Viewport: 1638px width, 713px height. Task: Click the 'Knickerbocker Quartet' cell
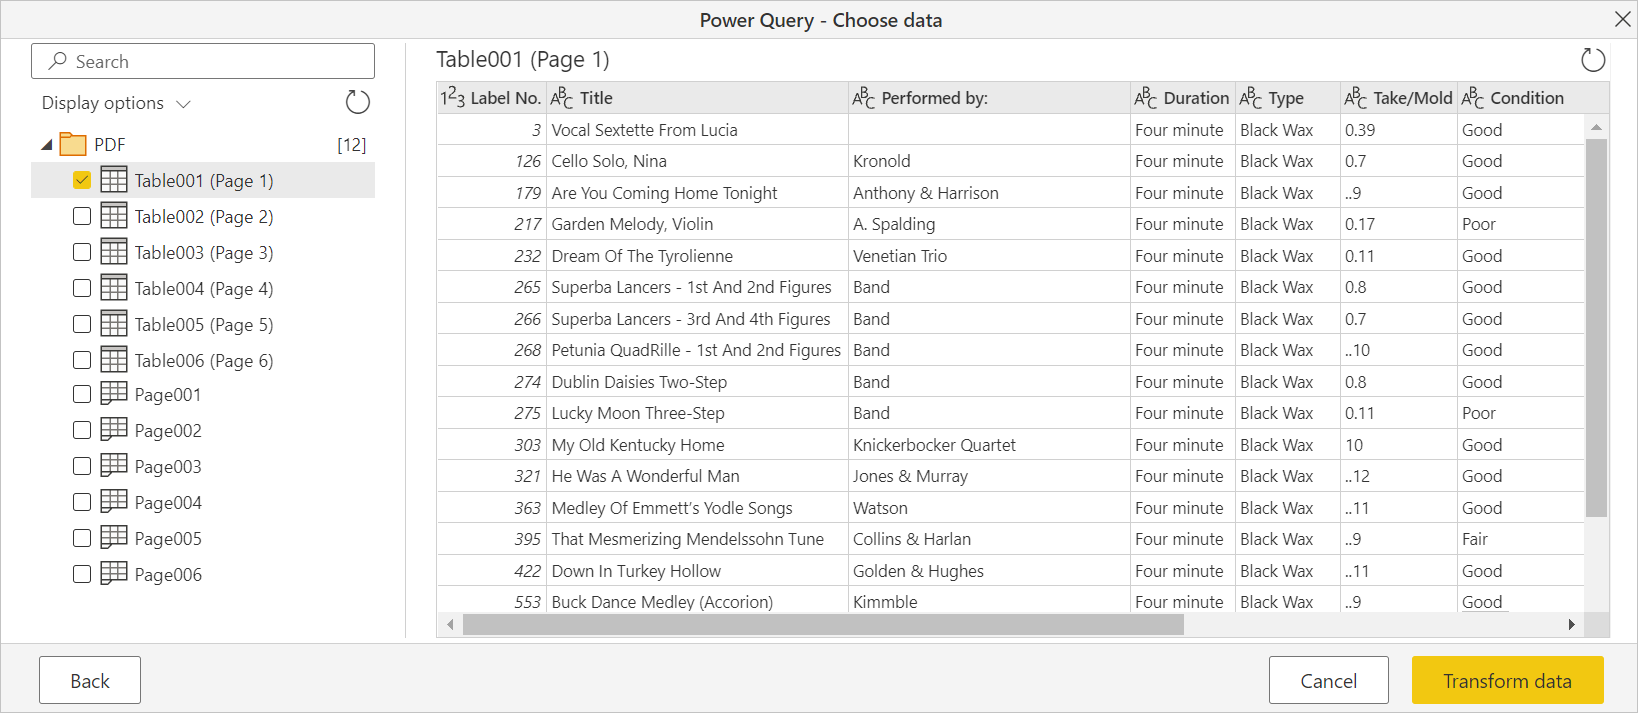(989, 445)
